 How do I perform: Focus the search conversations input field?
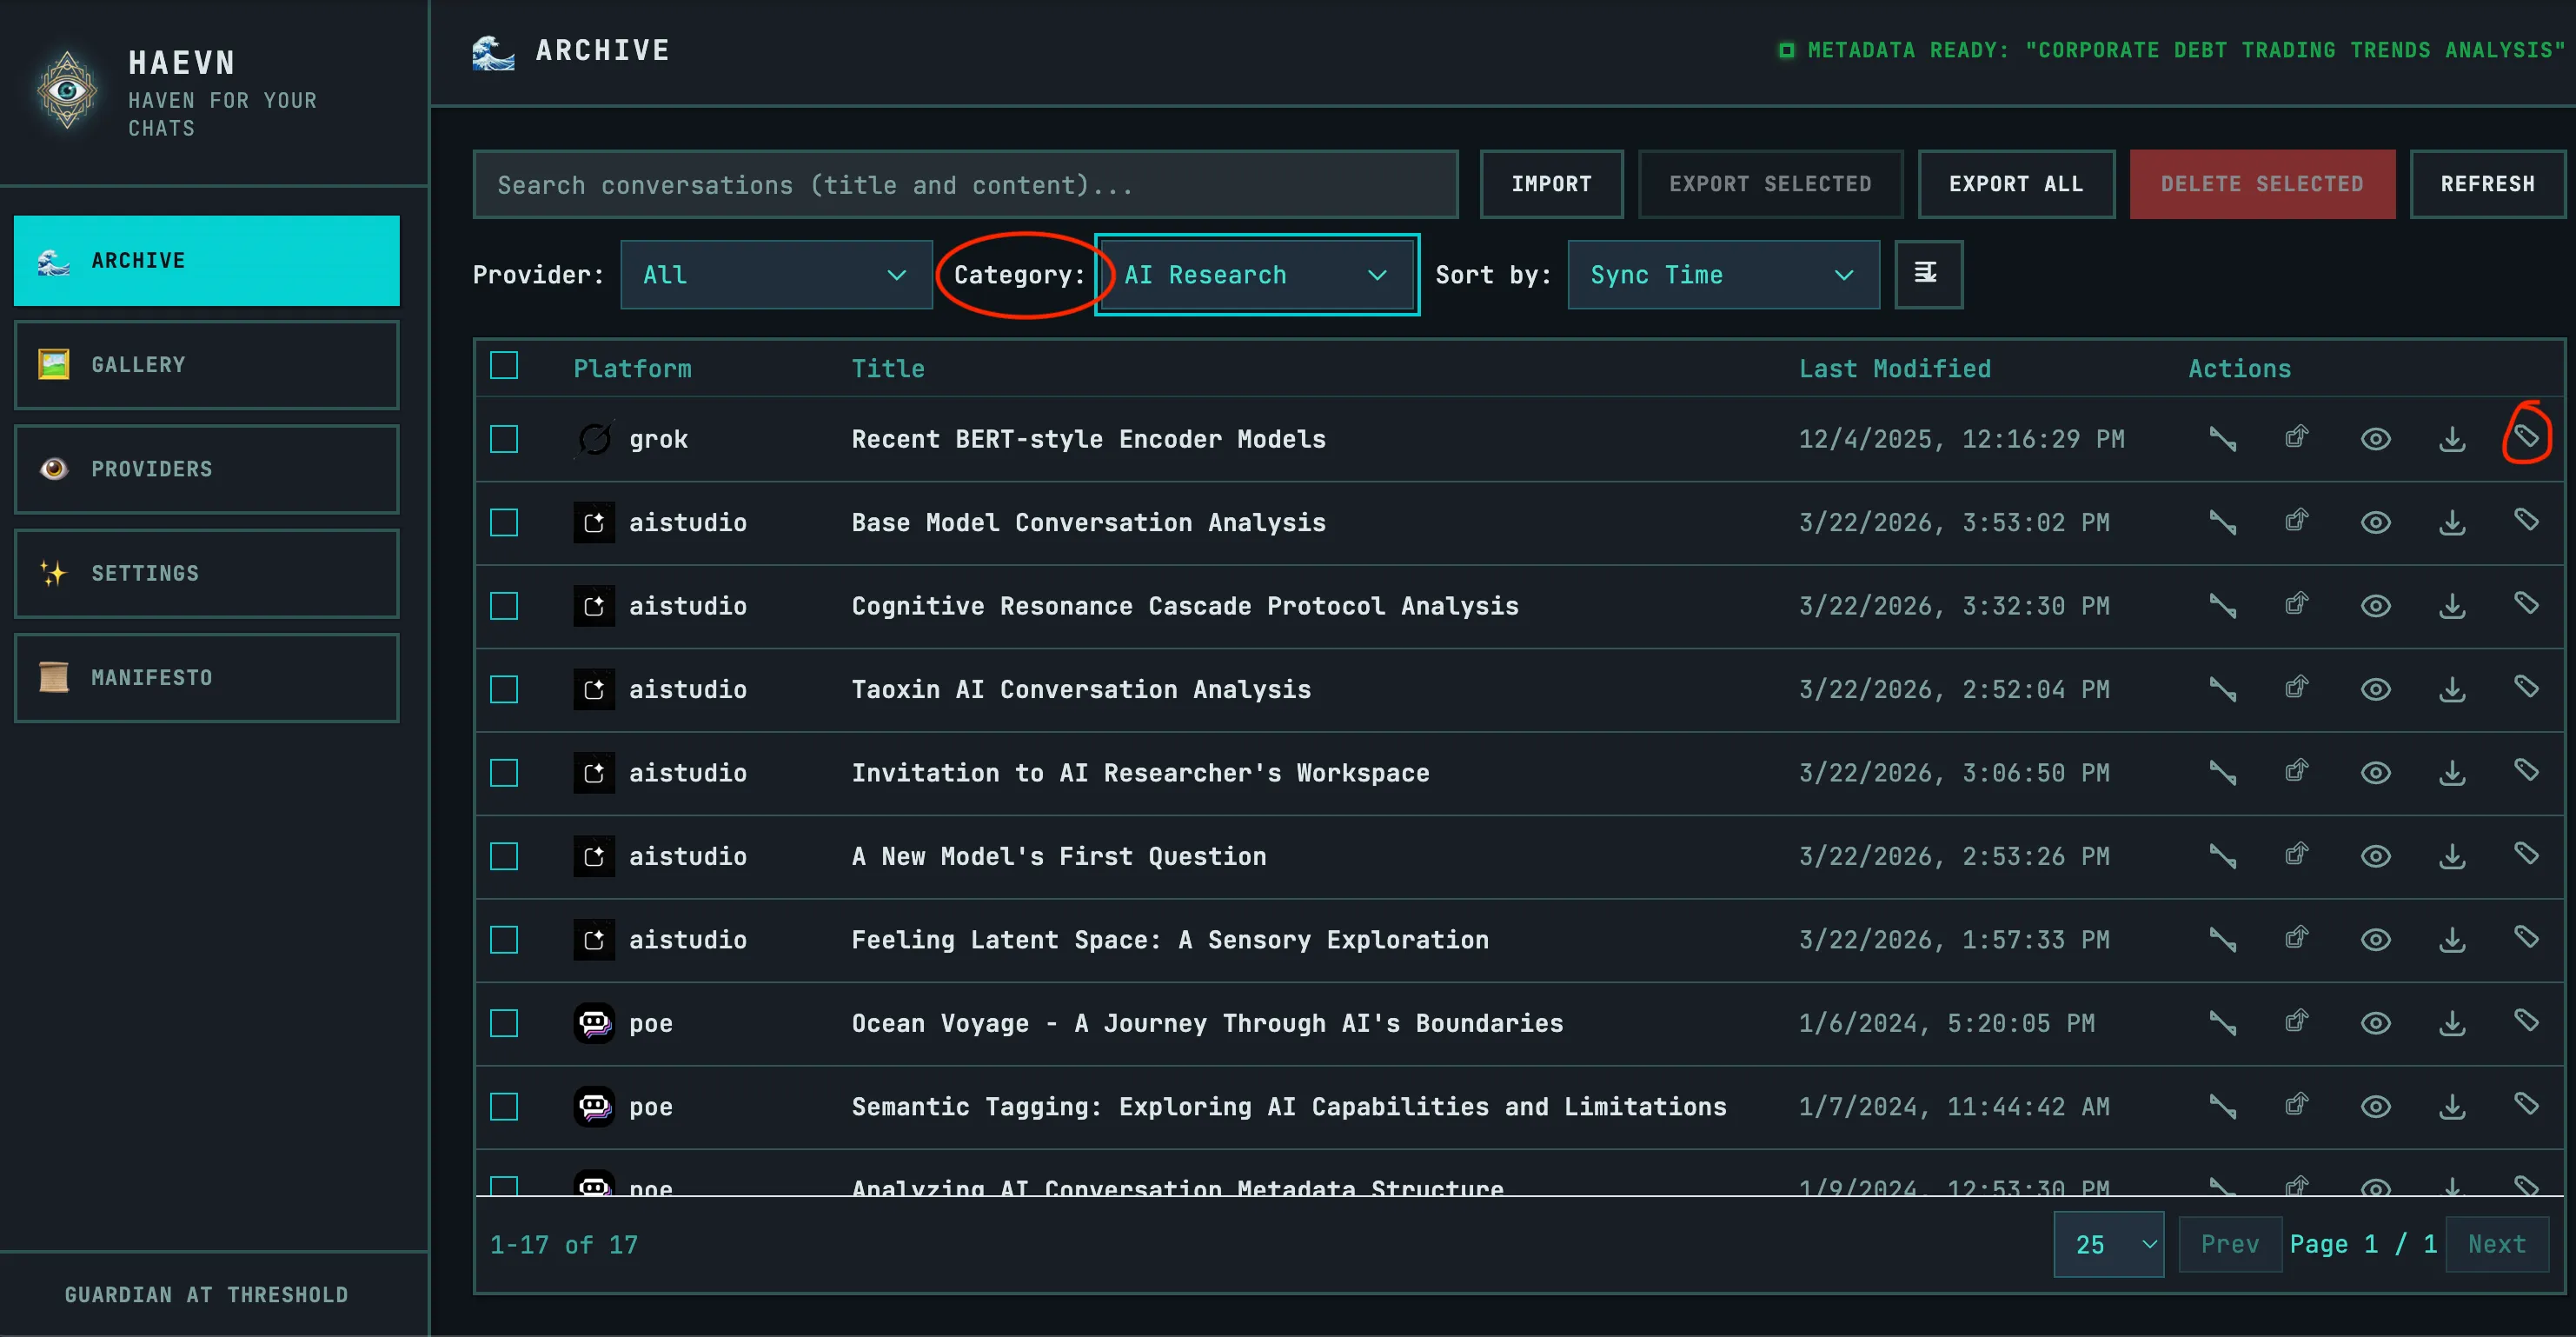tap(965, 185)
